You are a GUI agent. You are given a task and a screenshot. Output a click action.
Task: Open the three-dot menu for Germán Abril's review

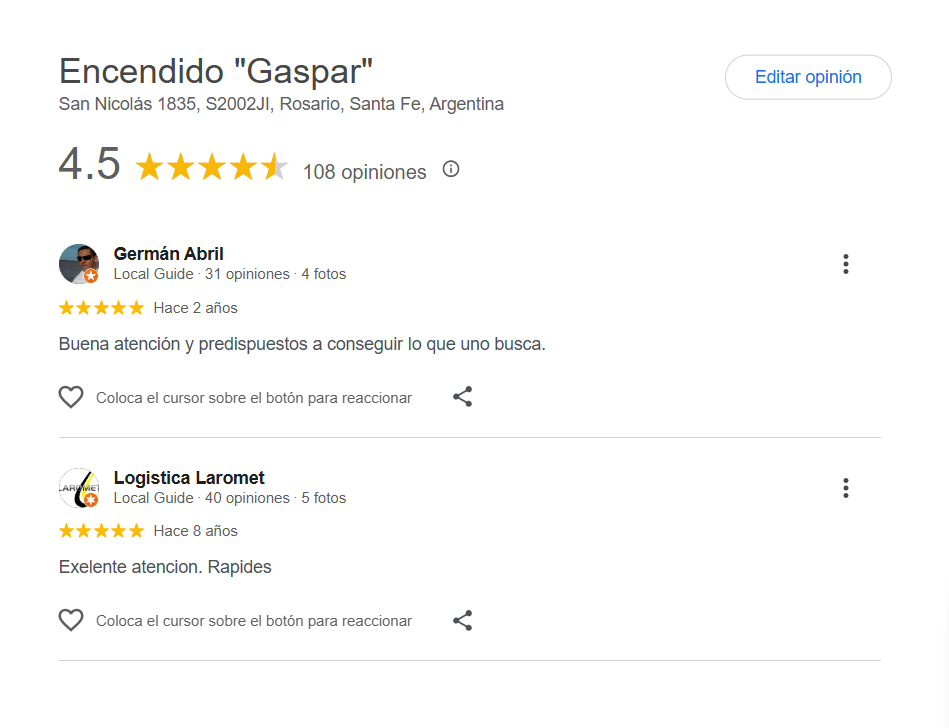pos(846,264)
